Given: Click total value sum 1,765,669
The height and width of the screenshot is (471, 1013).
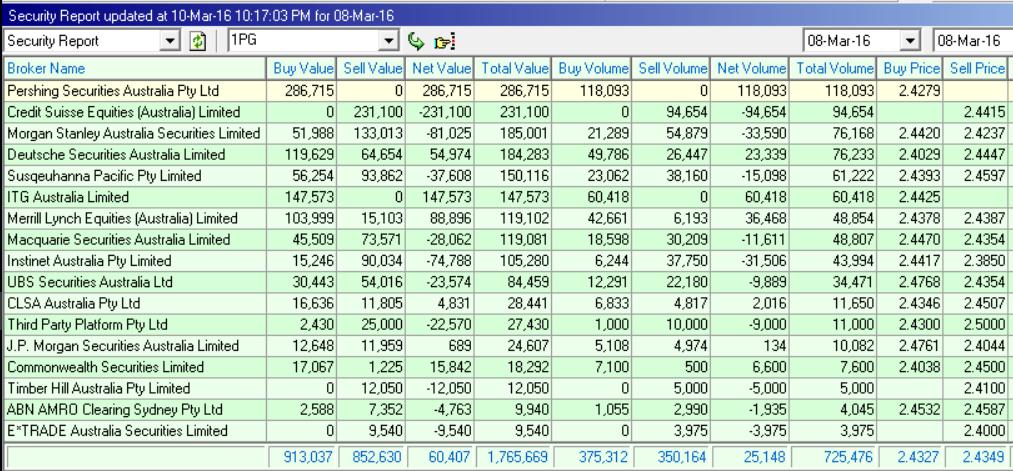Looking at the screenshot, I should tap(514, 457).
